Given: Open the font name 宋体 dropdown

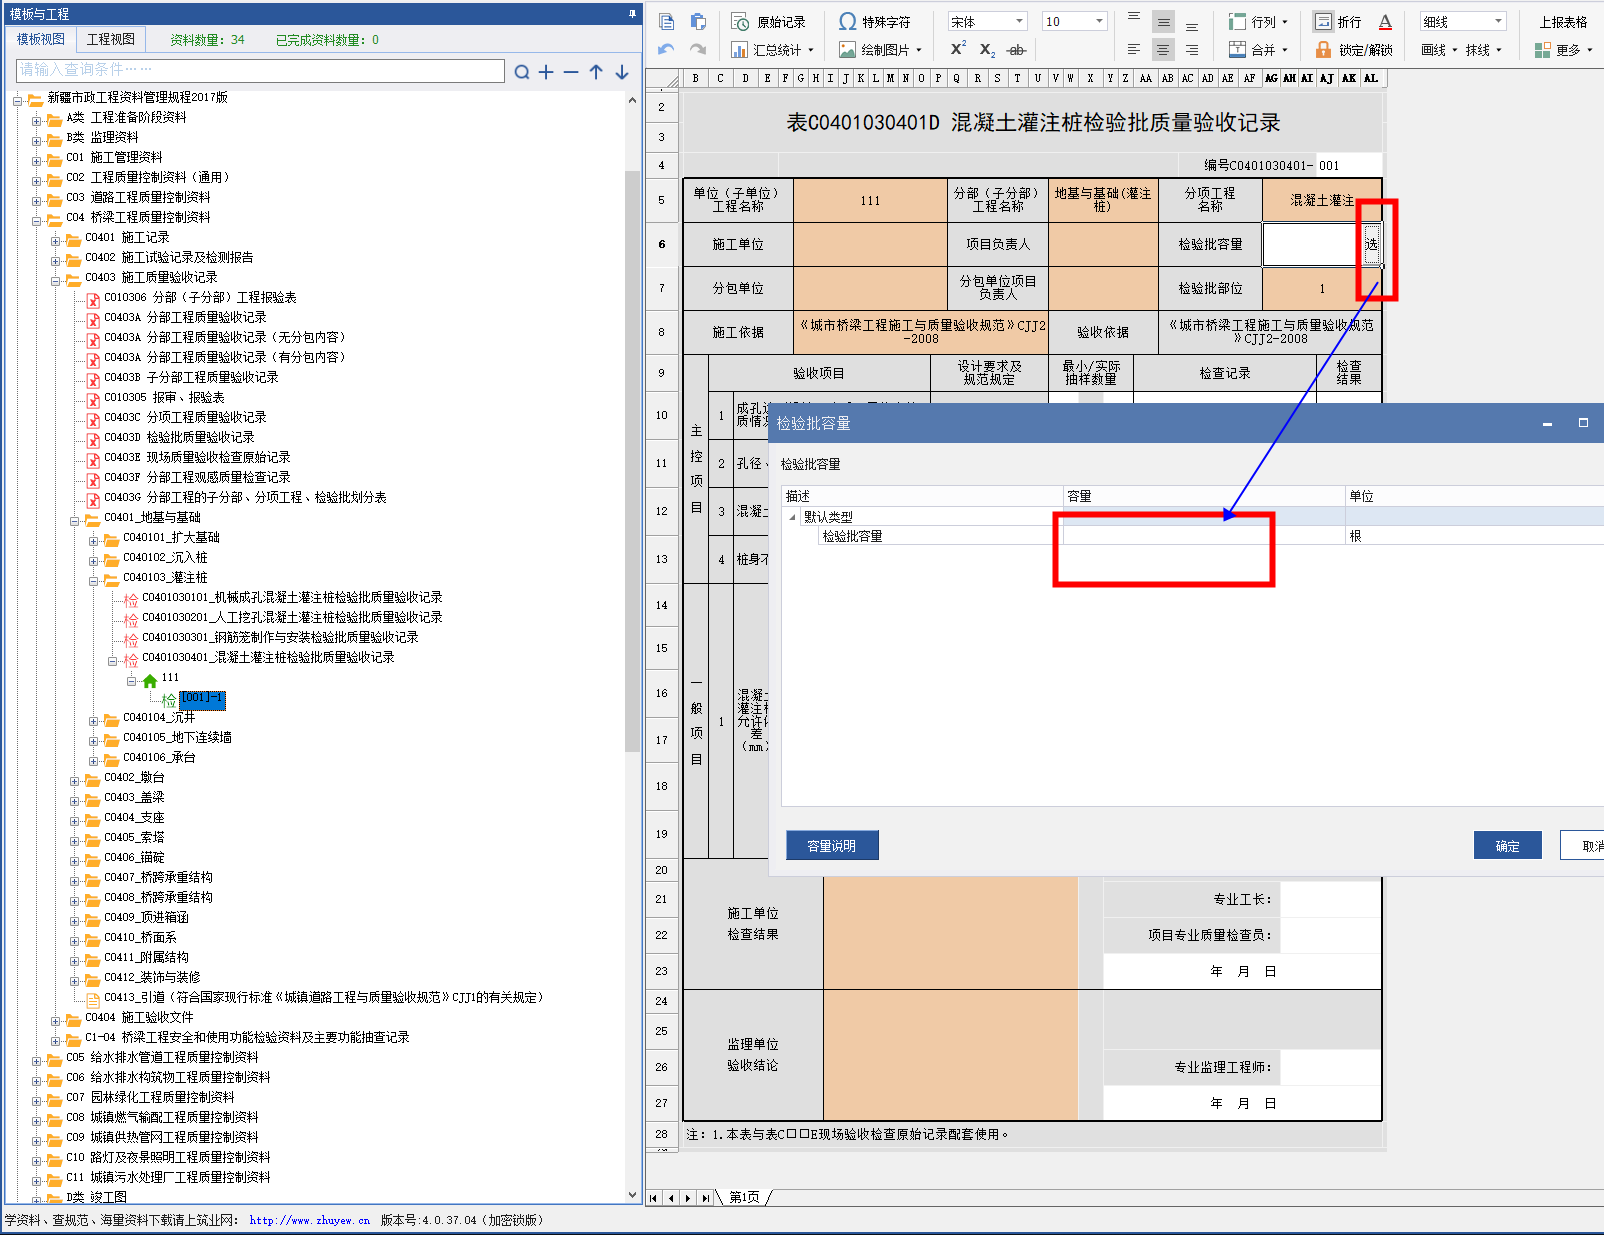Looking at the screenshot, I should 1020,21.
